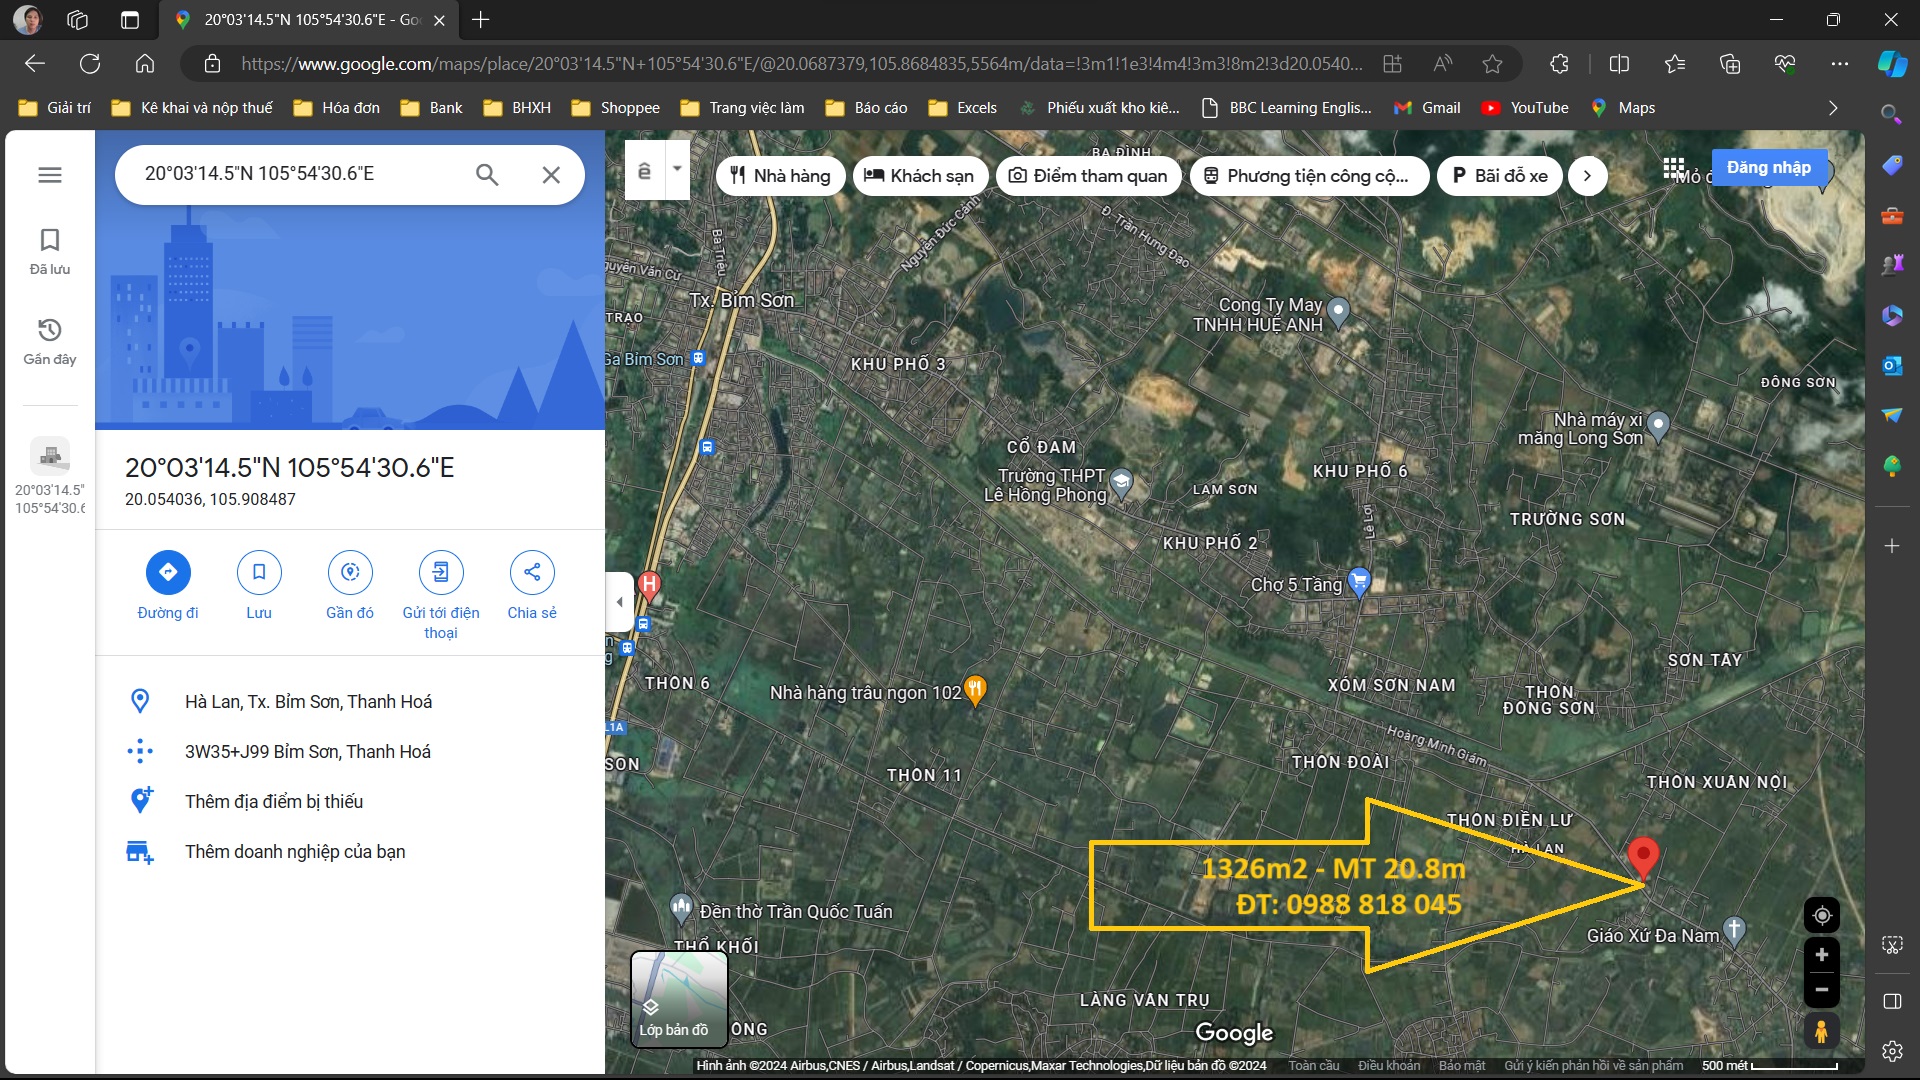Viewport: 1931px width, 1080px height.
Task: Click the Lưu save bookmark icon
Action: click(x=259, y=572)
